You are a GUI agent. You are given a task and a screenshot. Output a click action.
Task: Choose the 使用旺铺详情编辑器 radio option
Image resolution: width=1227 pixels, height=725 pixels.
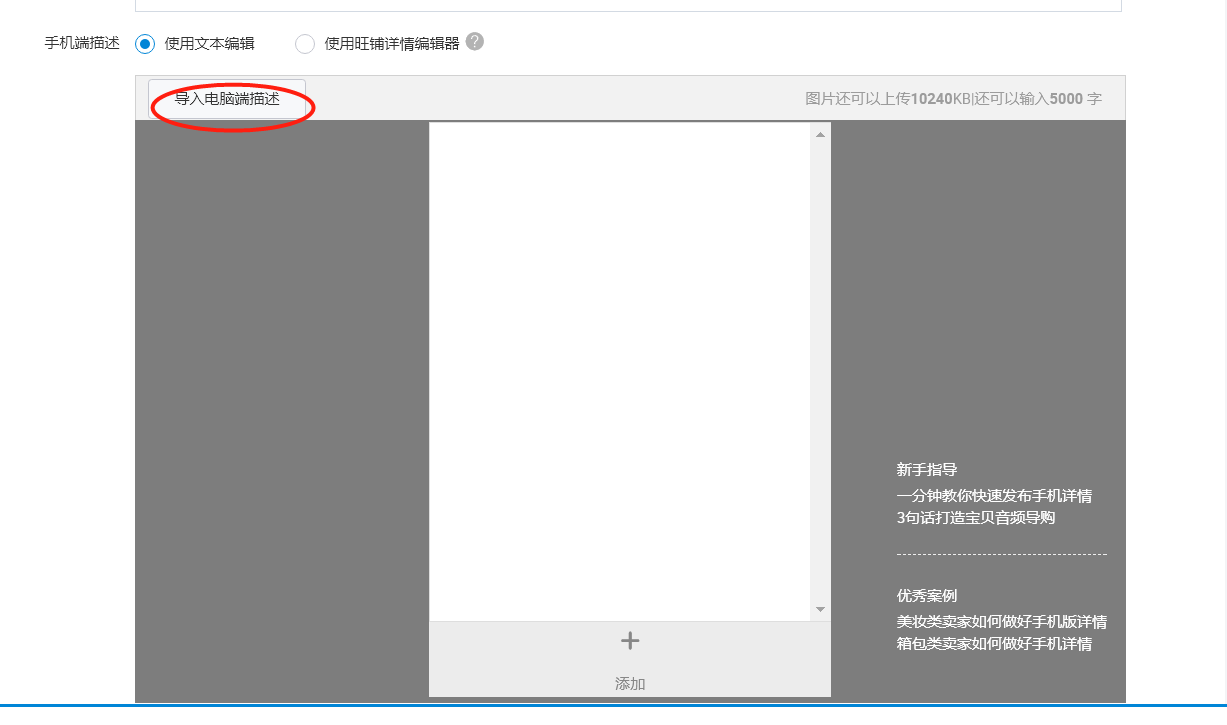(x=305, y=44)
